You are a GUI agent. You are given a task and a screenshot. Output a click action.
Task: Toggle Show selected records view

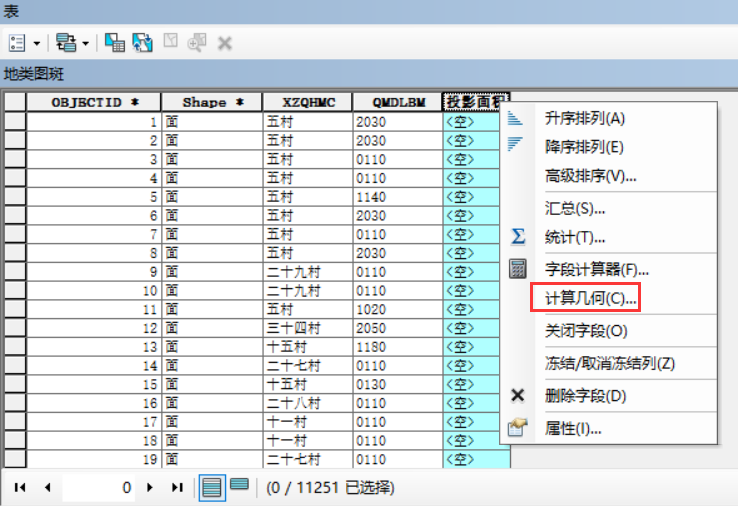(x=239, y=486)
